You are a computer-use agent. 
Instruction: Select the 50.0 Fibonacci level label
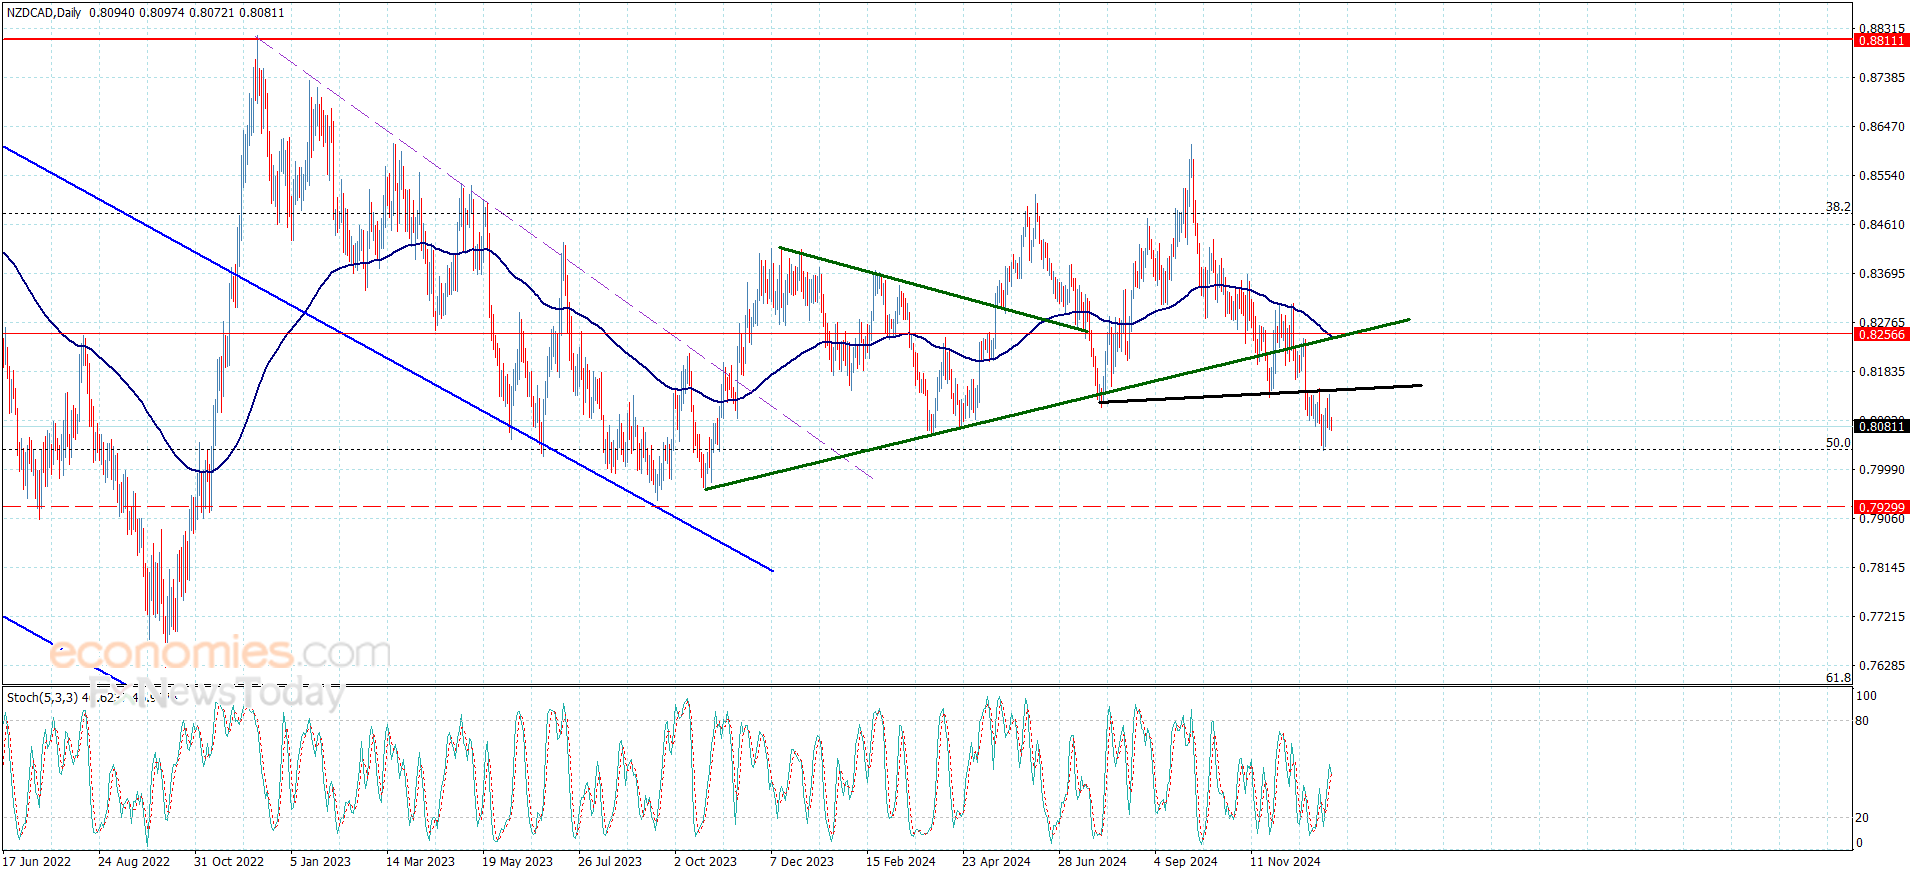pos(1838,443)
